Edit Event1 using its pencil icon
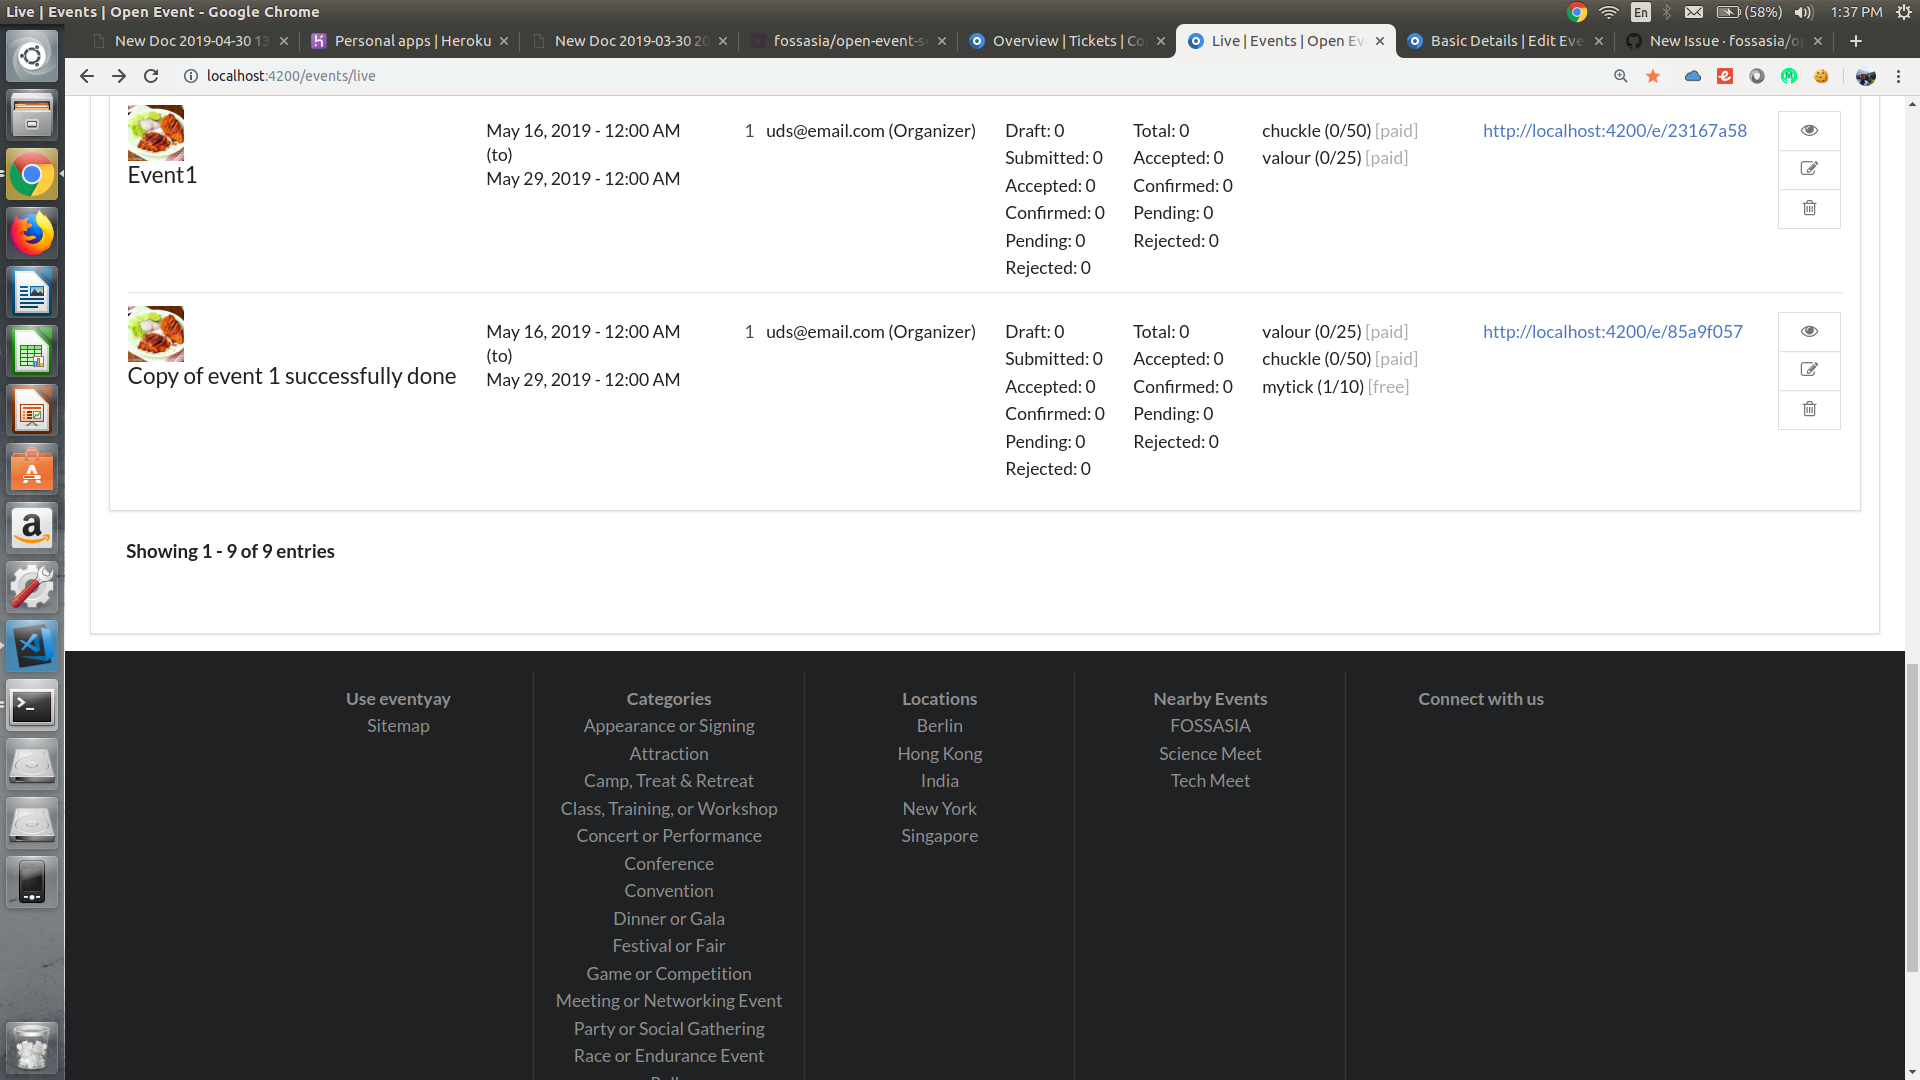This screenshot has width=1920, height=1080. (1809, 169)
